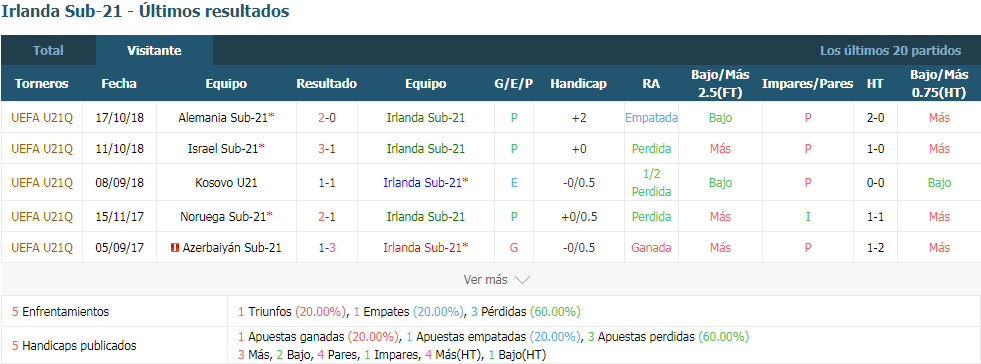Click the 2-0 result against Alemania

327,117
